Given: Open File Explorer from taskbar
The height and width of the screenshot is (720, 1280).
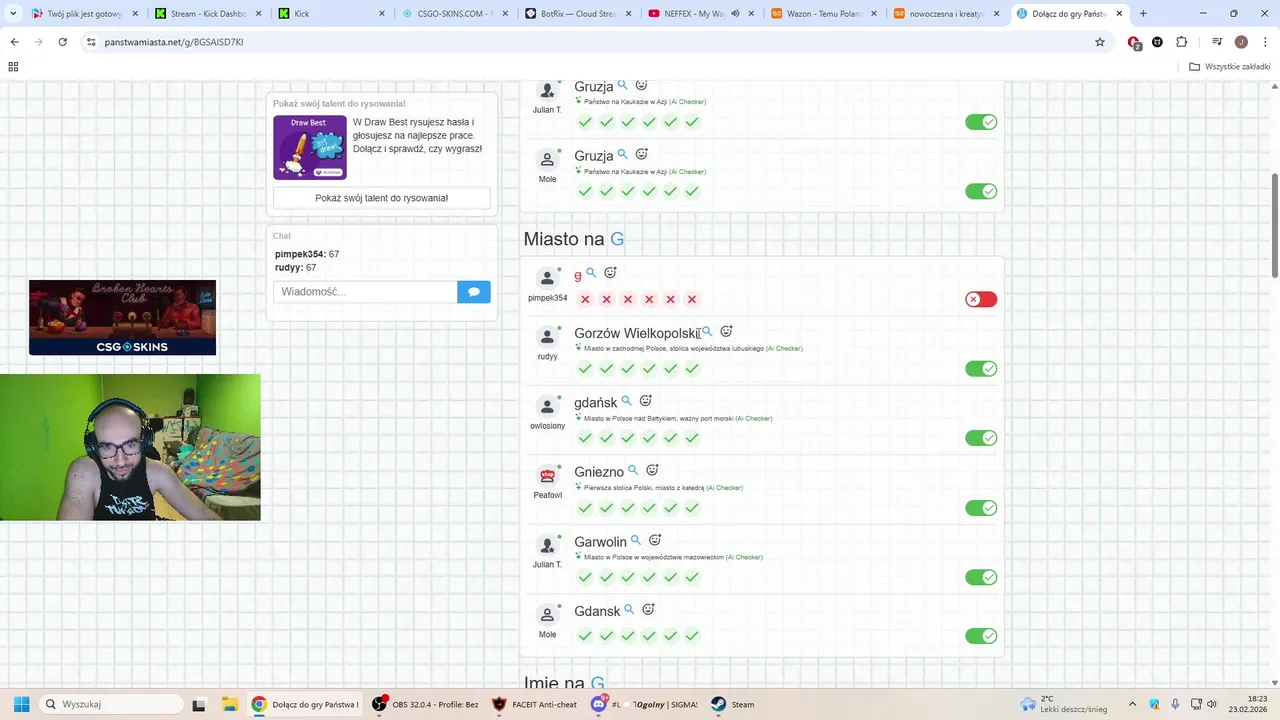Looking at the screenshot, I should 229,704.
